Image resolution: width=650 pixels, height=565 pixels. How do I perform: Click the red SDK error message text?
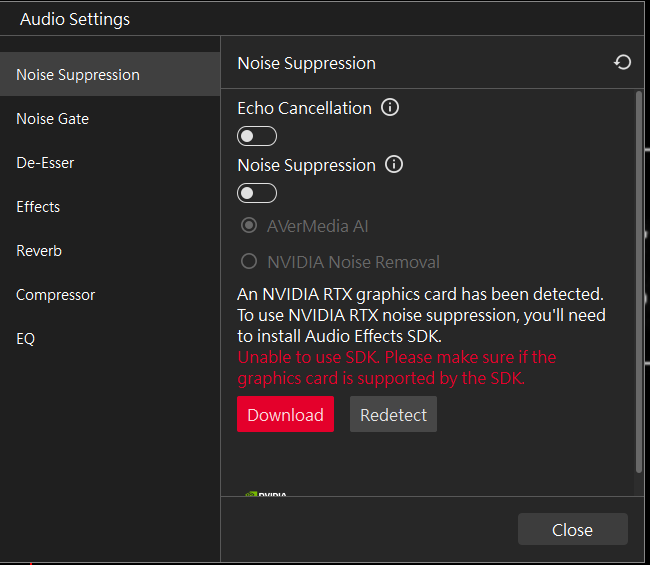396,368
